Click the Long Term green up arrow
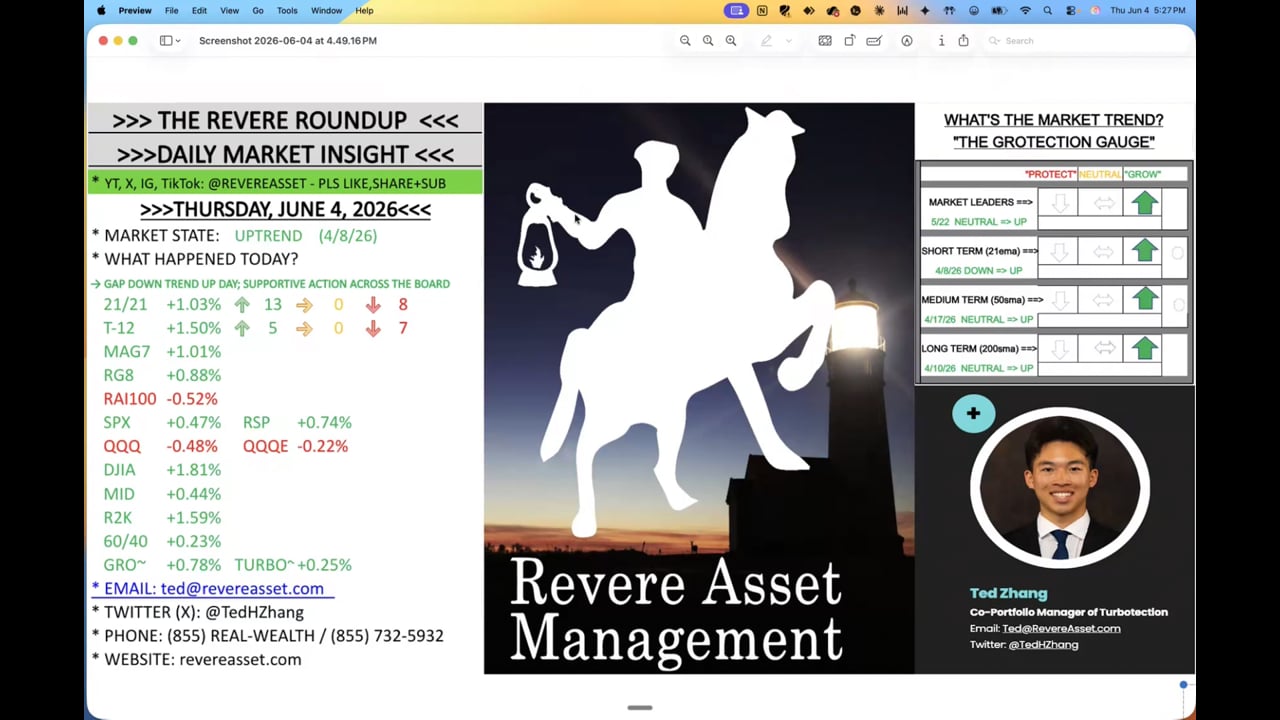This screenshot has width=1280, height=720. pos(1144,348)
